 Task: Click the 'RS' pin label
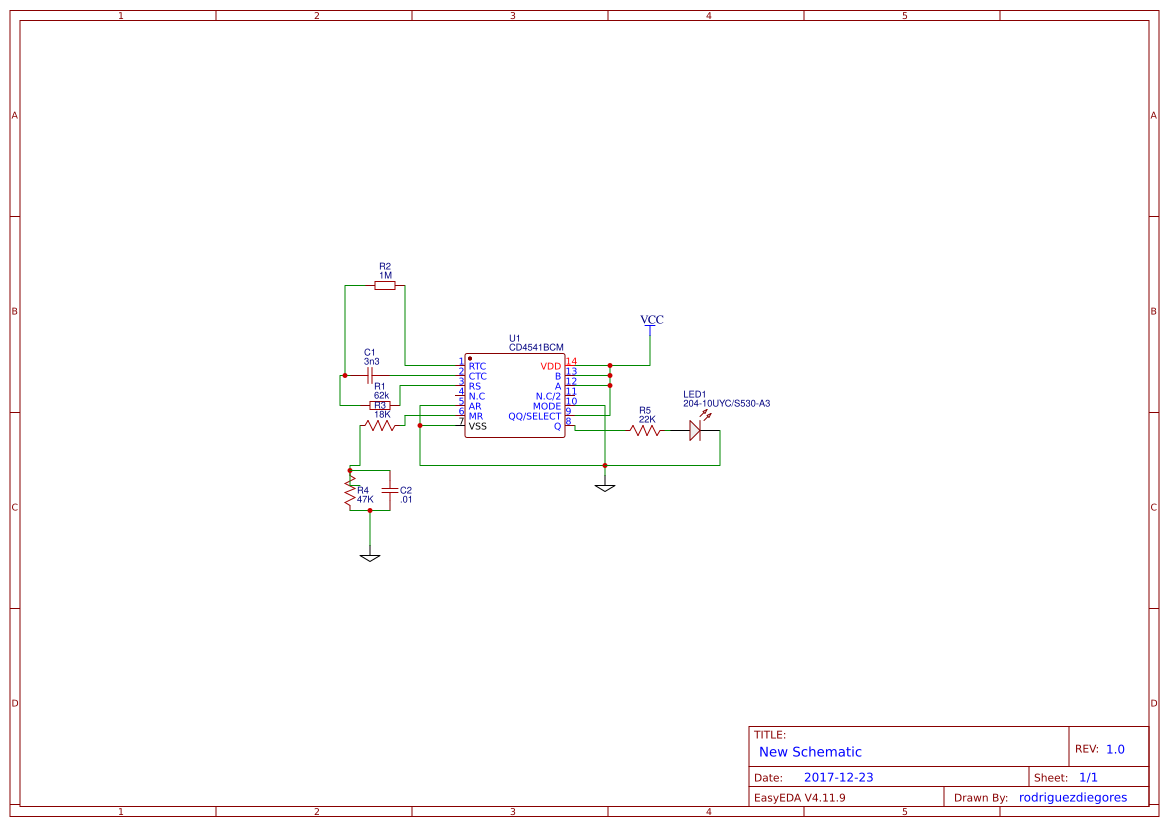pos(475,386)
